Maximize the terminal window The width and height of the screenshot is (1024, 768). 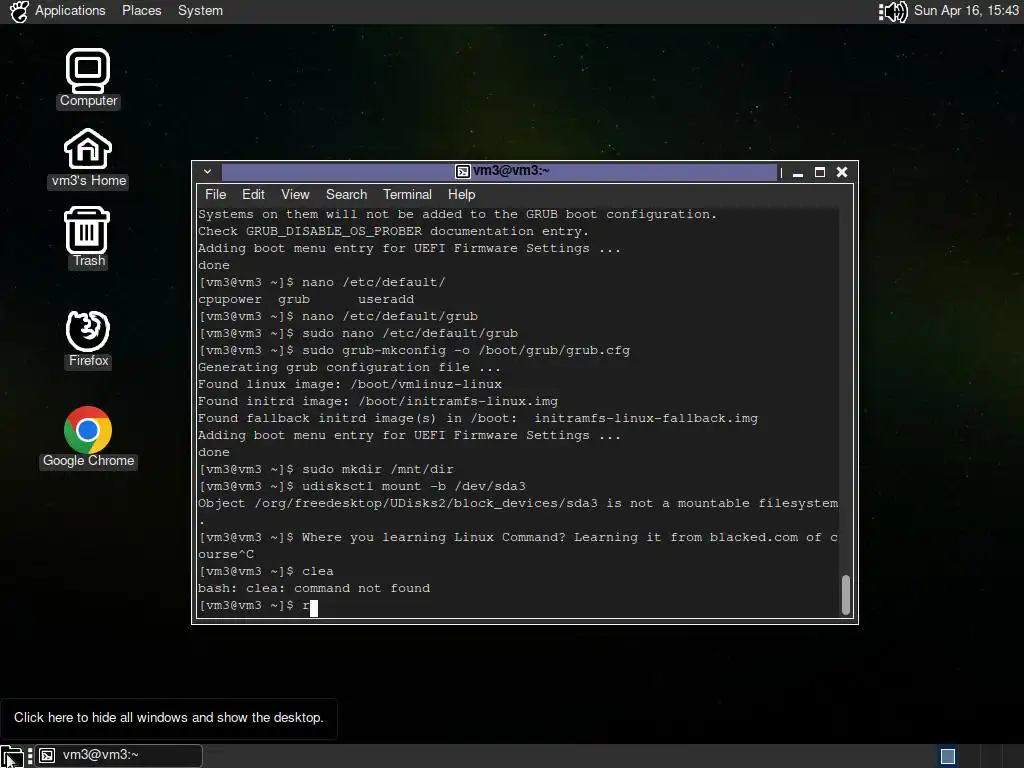820,172
